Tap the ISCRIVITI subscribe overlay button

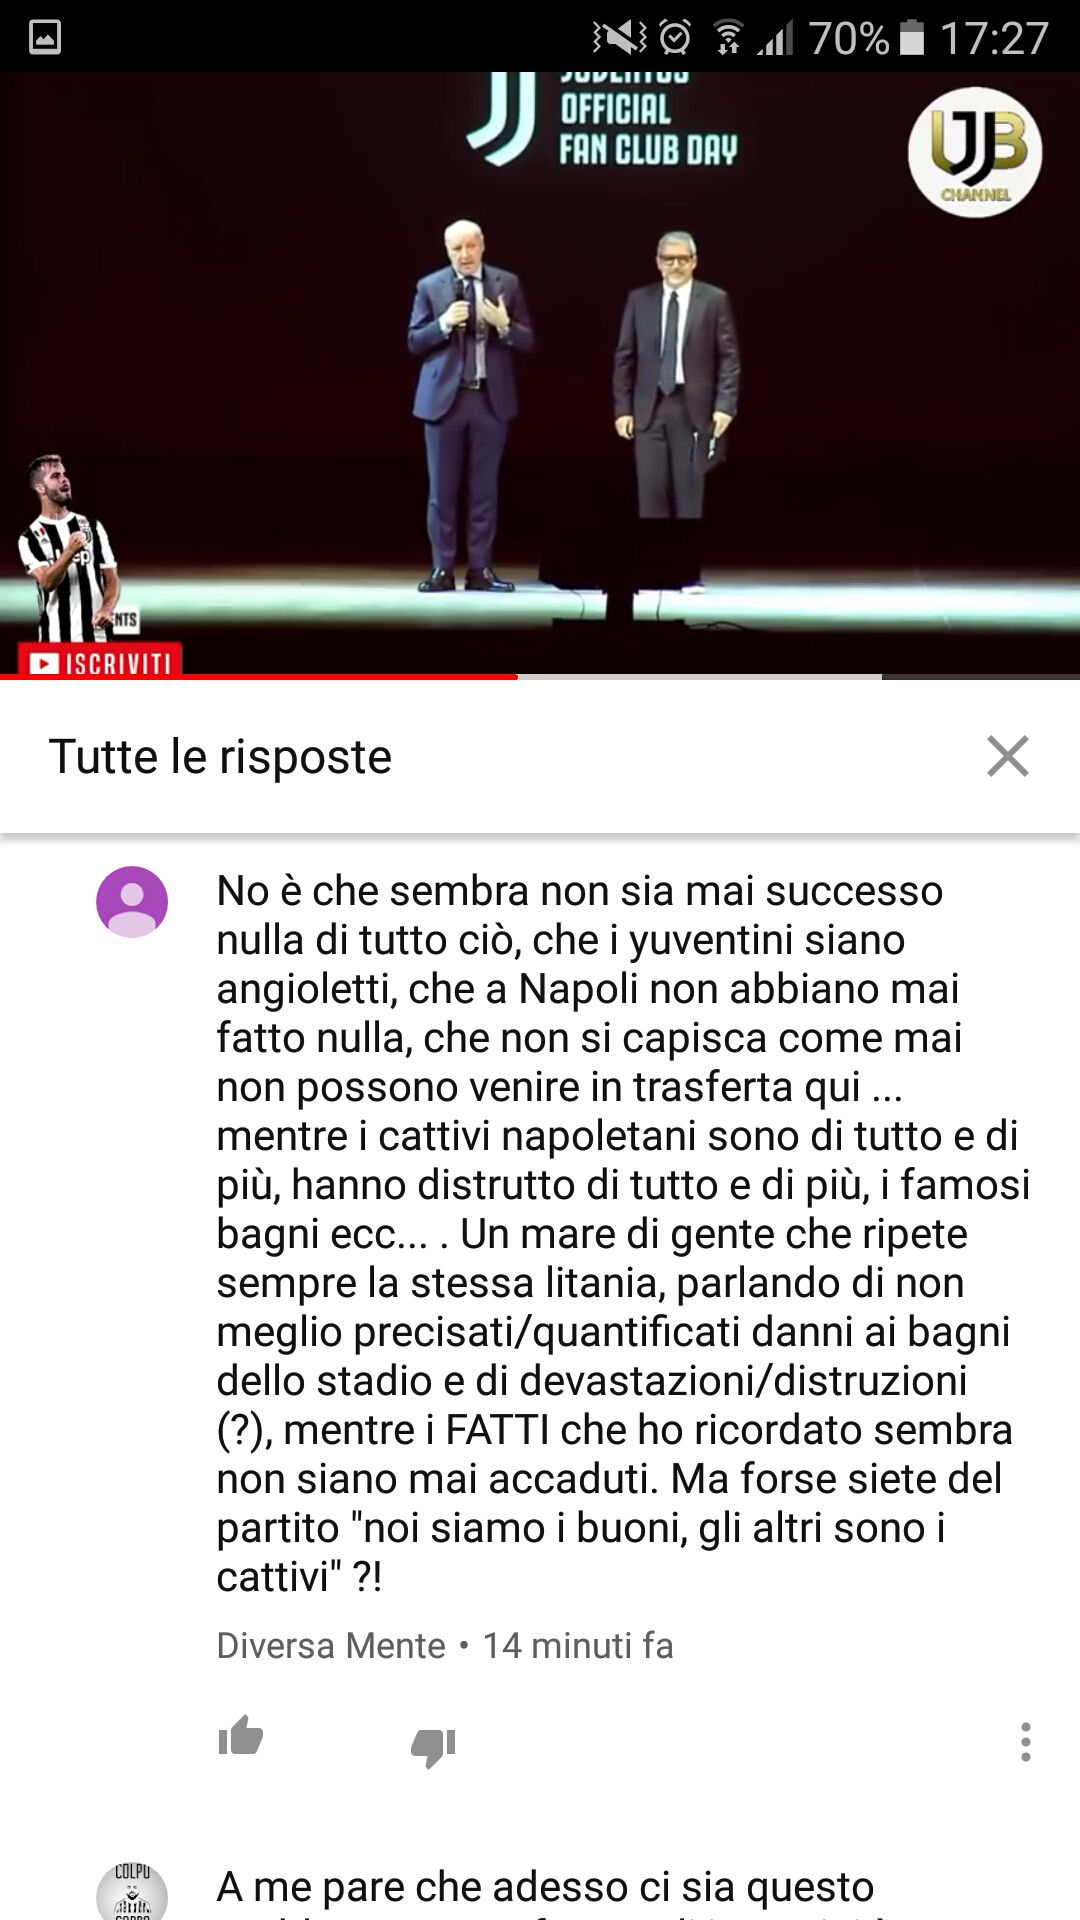(100, 660)
